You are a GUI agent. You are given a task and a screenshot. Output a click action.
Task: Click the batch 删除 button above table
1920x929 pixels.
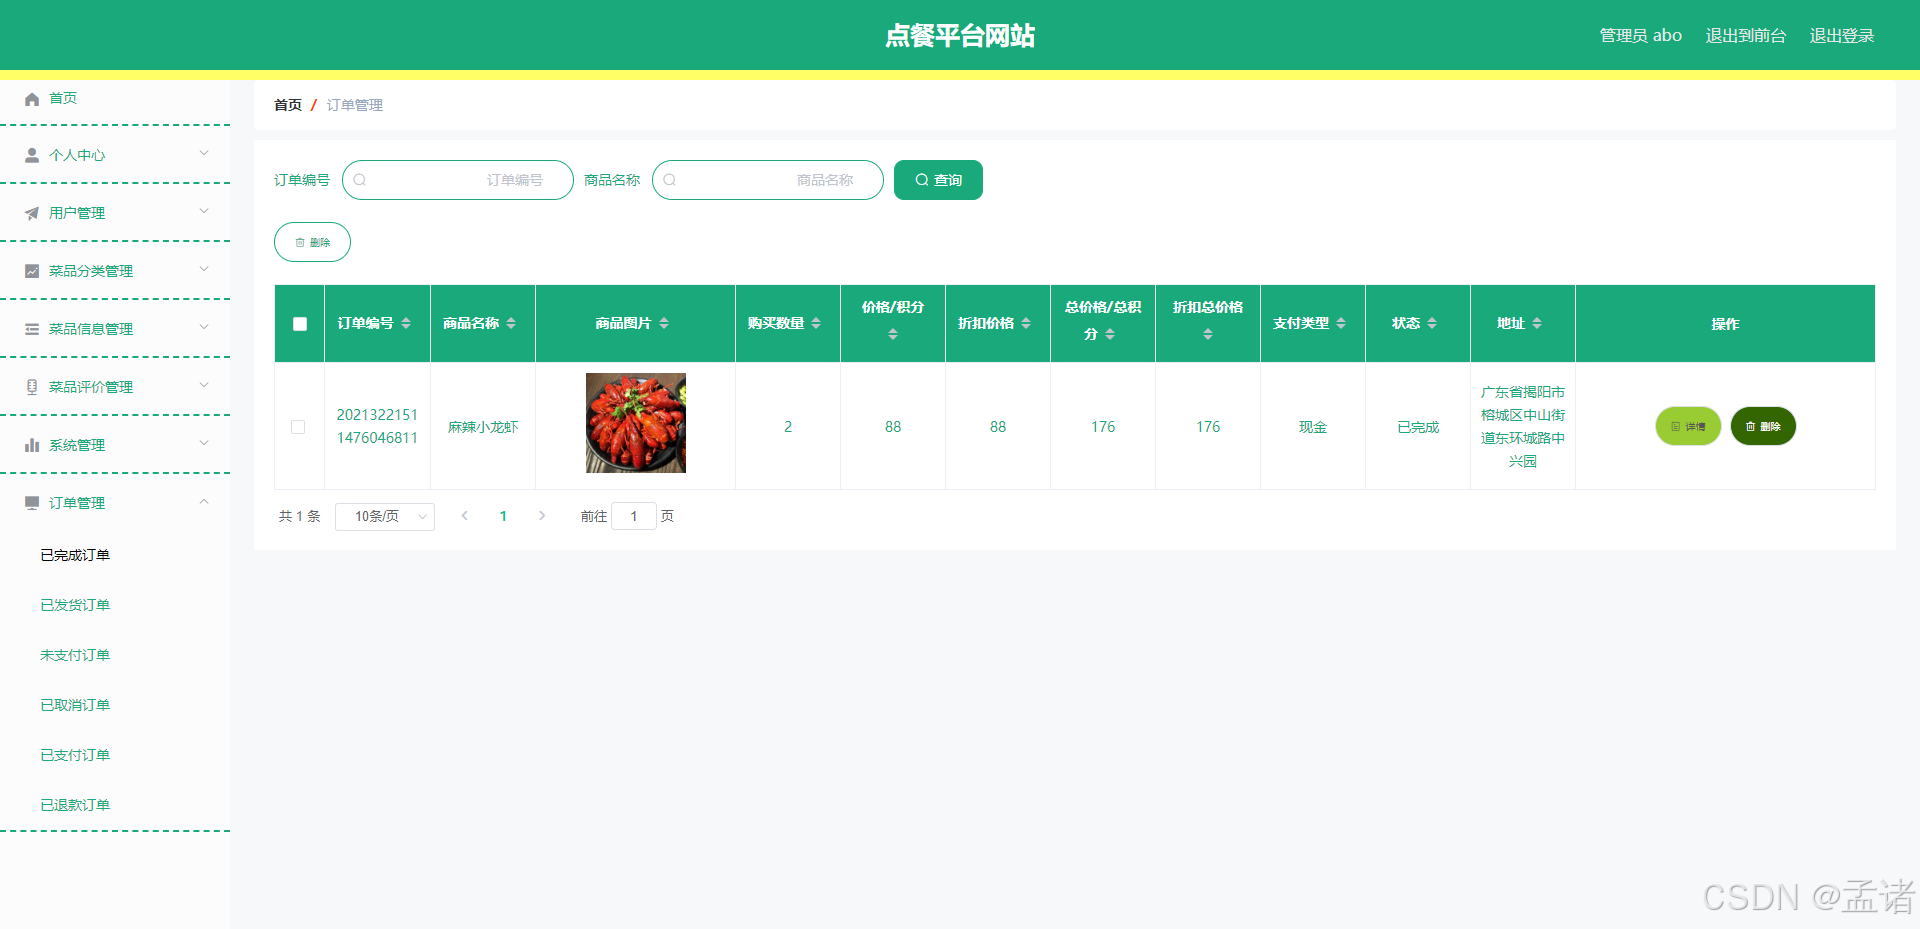click(x=312, y=242)
